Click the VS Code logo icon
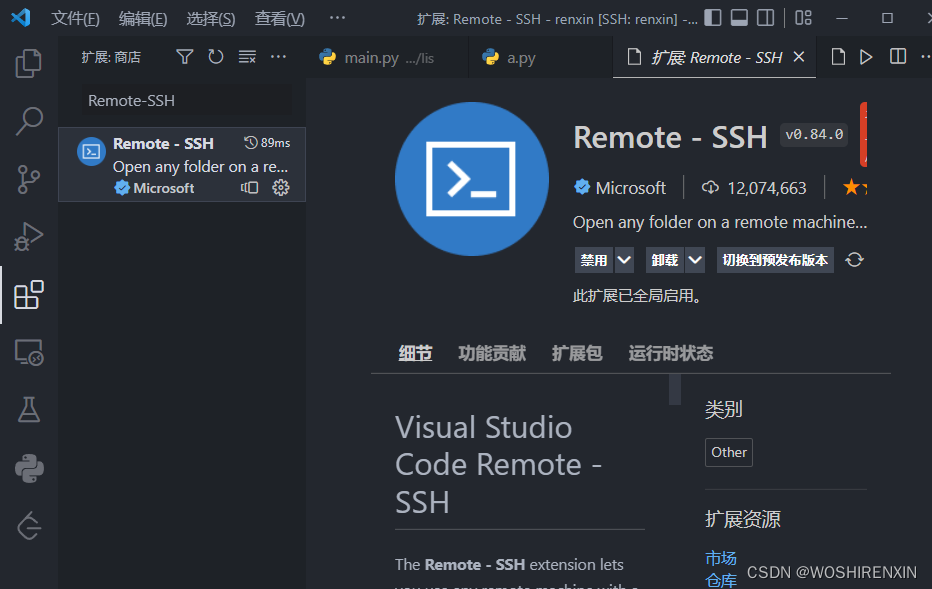The image size is (932, 589). 21,17
